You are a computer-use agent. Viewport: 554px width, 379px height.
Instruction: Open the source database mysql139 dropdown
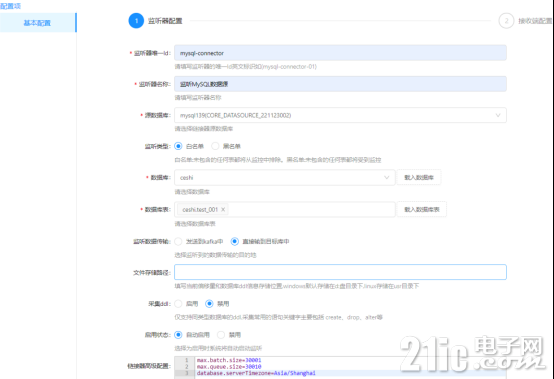(340, 115)
